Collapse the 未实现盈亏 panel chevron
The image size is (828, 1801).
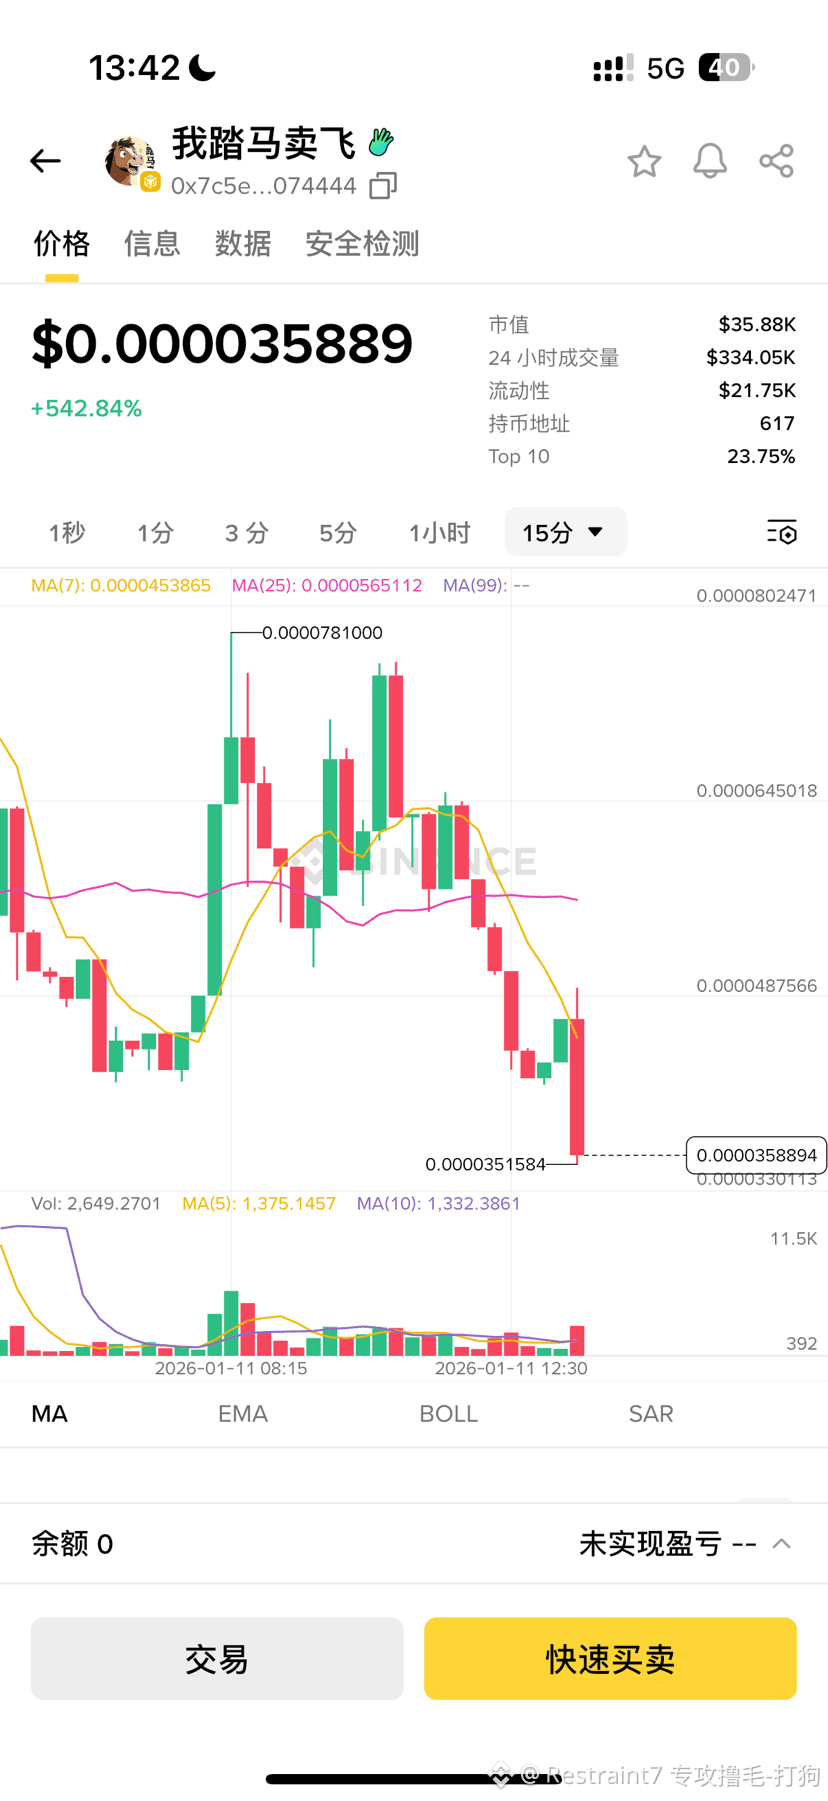782,1544
